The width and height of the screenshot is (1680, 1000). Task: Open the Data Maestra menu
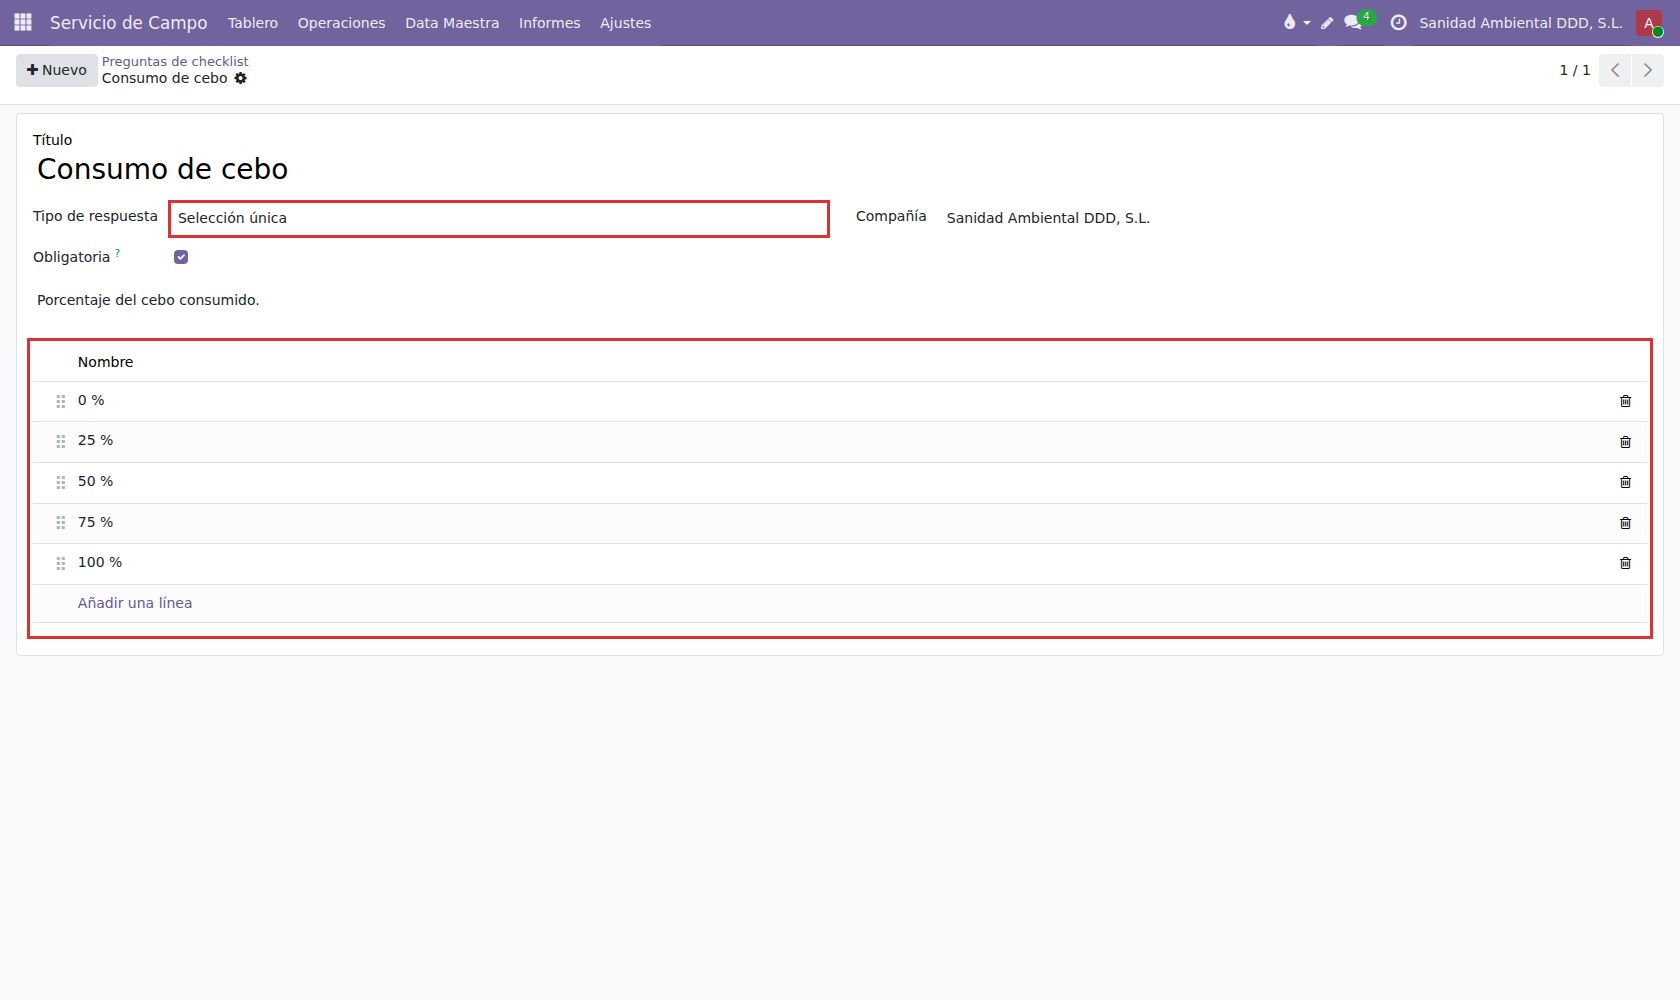coord(452,23)
